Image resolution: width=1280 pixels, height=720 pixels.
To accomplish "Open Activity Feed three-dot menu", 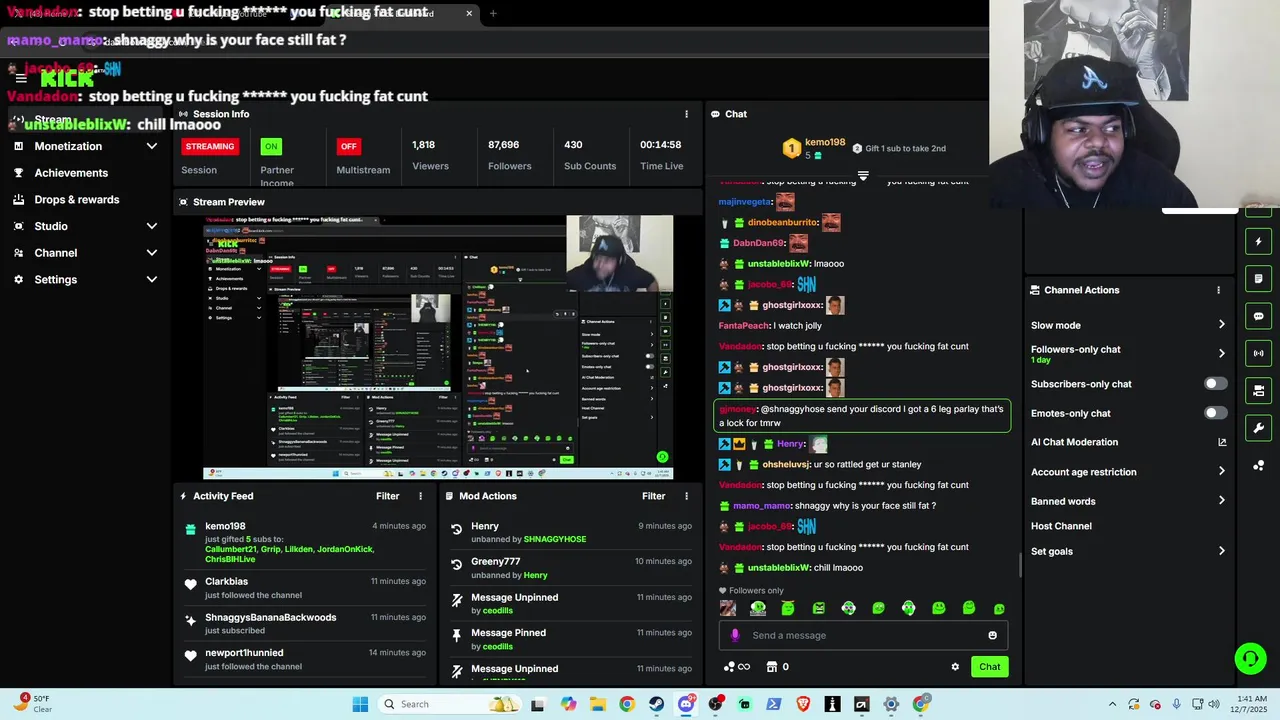I will [420, 496].
